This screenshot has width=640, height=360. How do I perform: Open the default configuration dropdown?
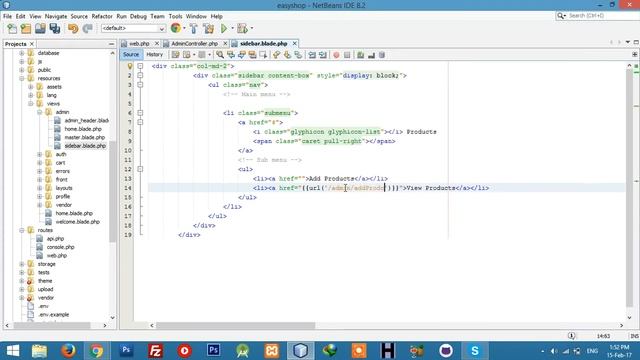[133, 28]
